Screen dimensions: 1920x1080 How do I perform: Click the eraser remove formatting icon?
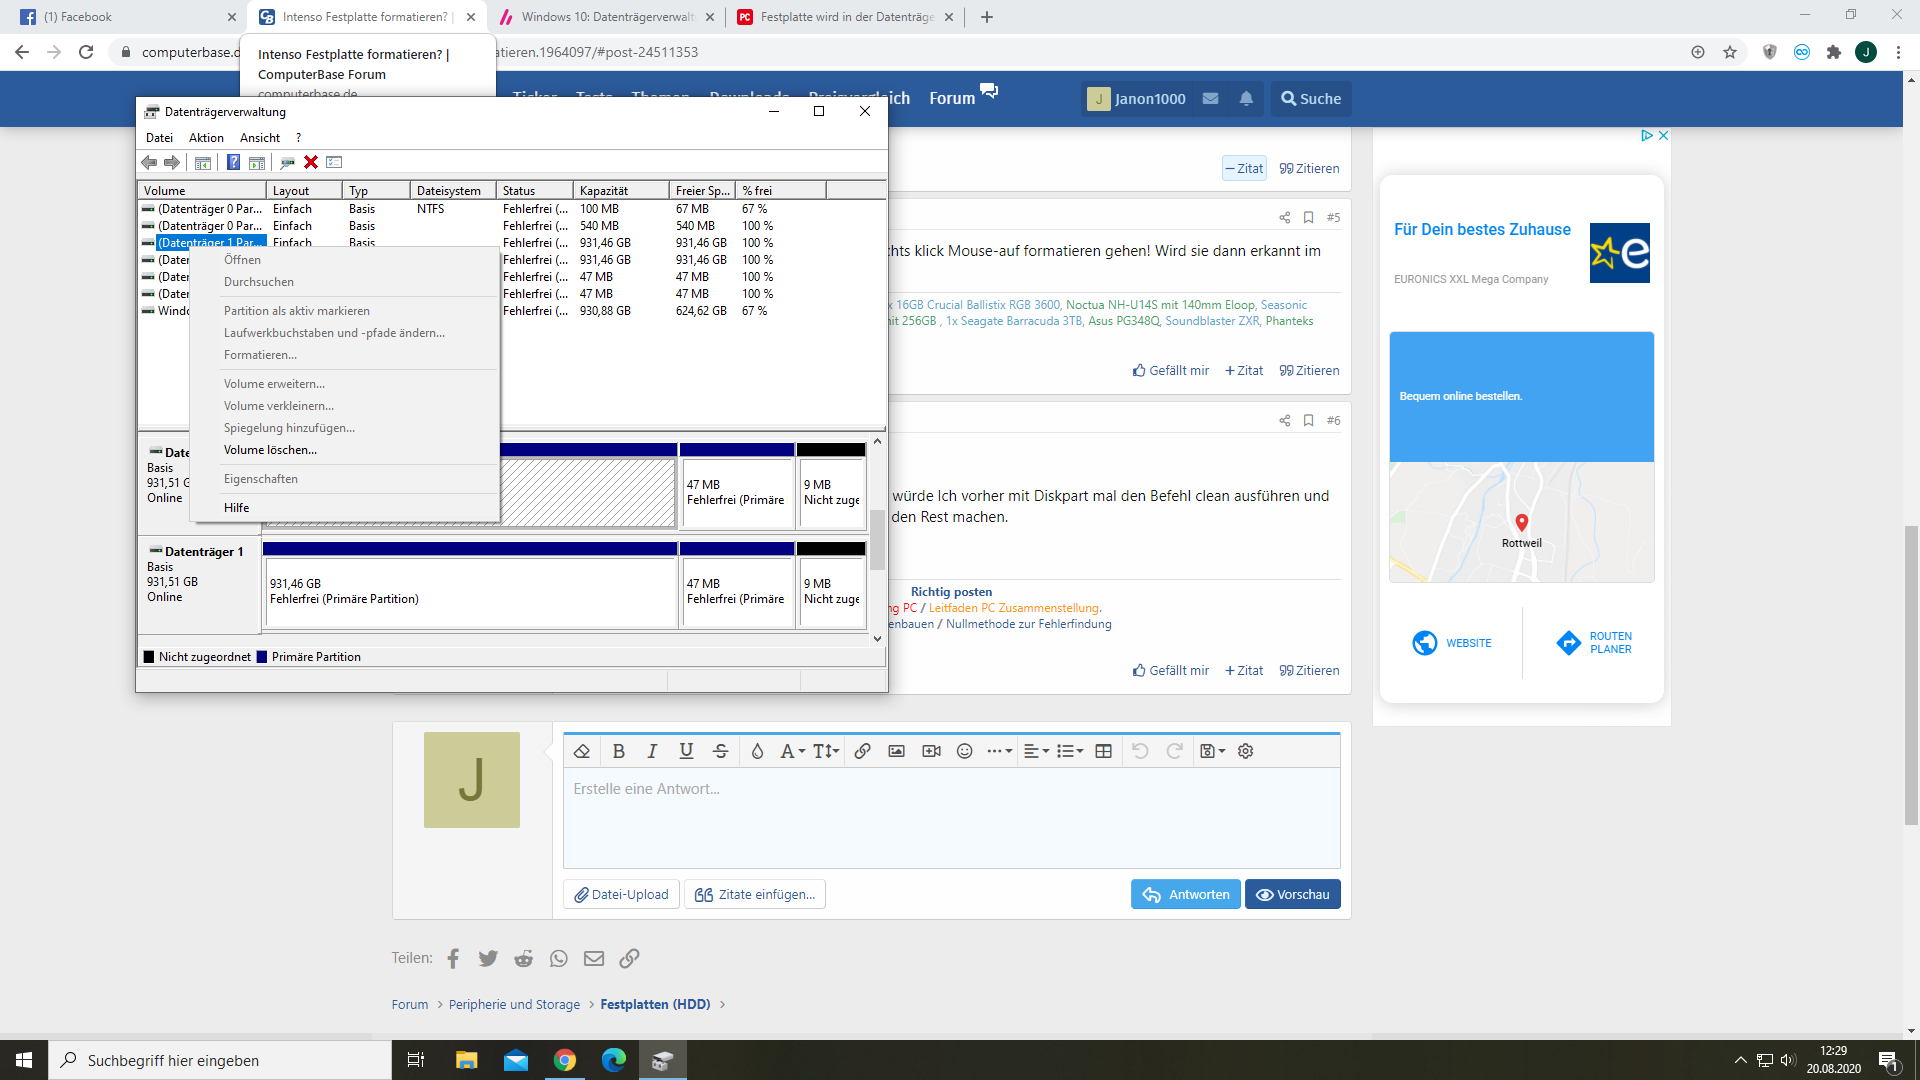click(582, 751)
